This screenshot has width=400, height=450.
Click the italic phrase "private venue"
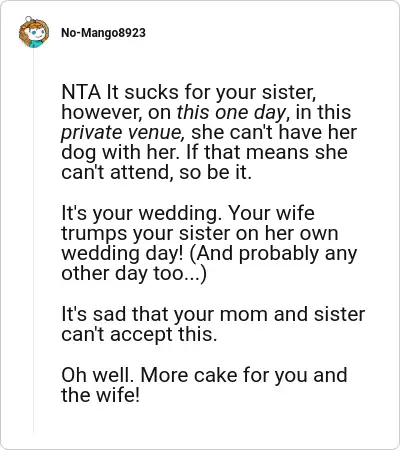(121, 132)
